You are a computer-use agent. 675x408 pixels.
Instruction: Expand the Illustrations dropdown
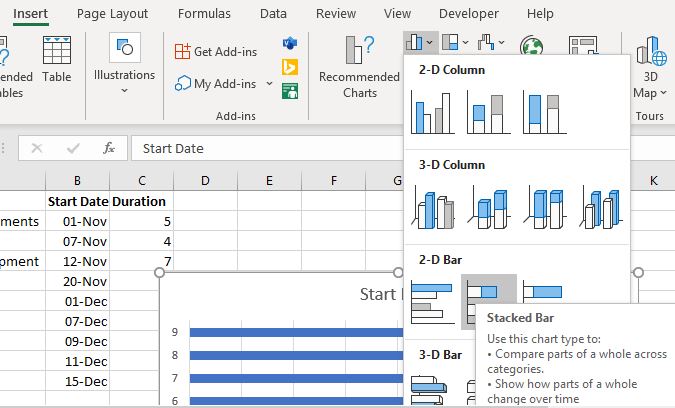pyautogui.click(x=124, y=90)
